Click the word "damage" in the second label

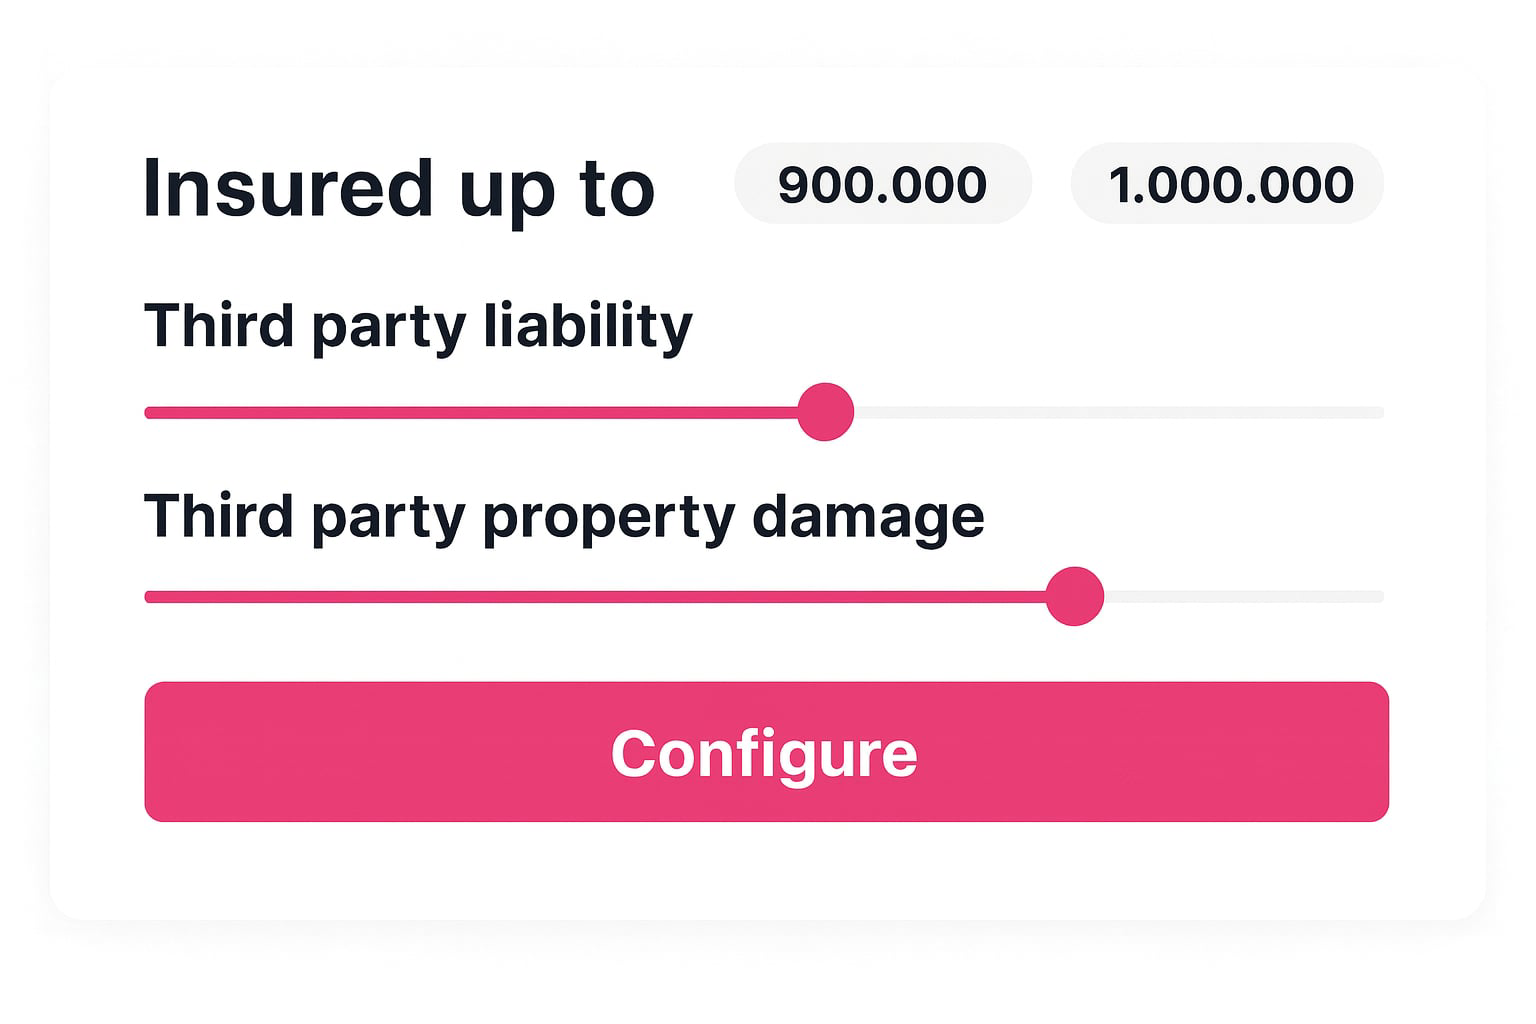click(867, 516)
